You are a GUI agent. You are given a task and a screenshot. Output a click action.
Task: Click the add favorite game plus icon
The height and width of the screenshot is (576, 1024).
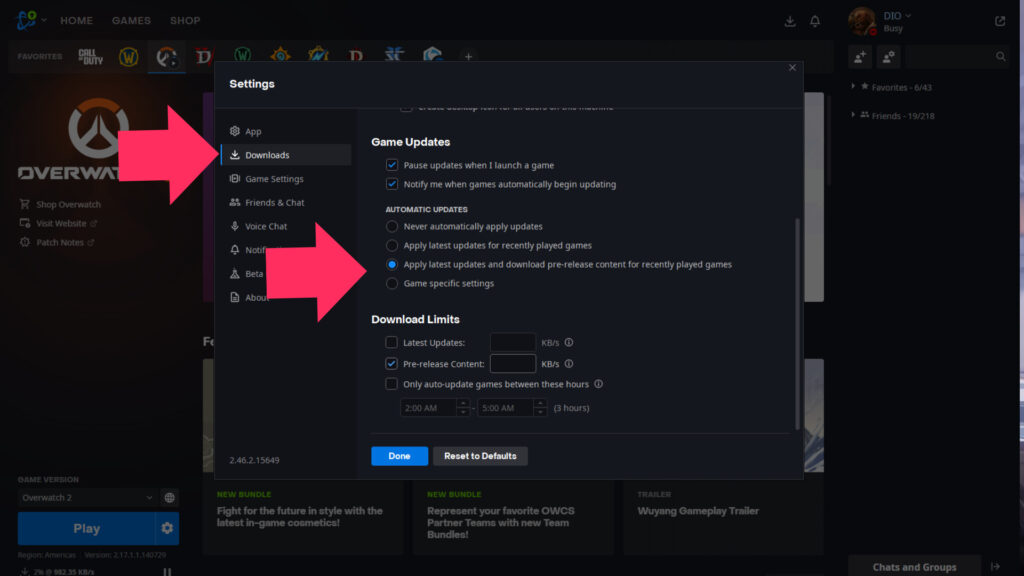click(x=468, y=57)
